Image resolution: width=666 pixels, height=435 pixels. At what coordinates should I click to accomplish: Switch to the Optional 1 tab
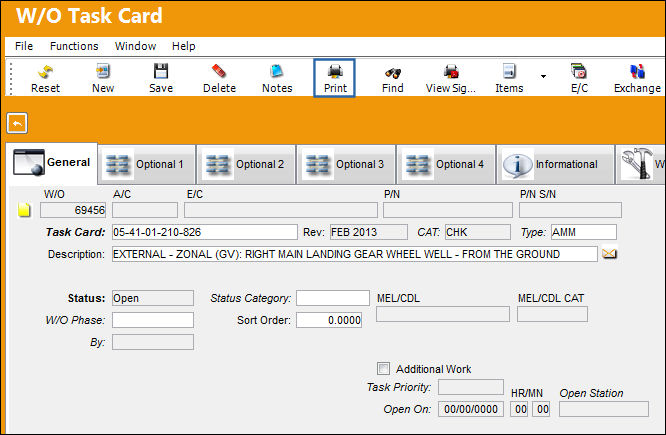pos(147,164)
